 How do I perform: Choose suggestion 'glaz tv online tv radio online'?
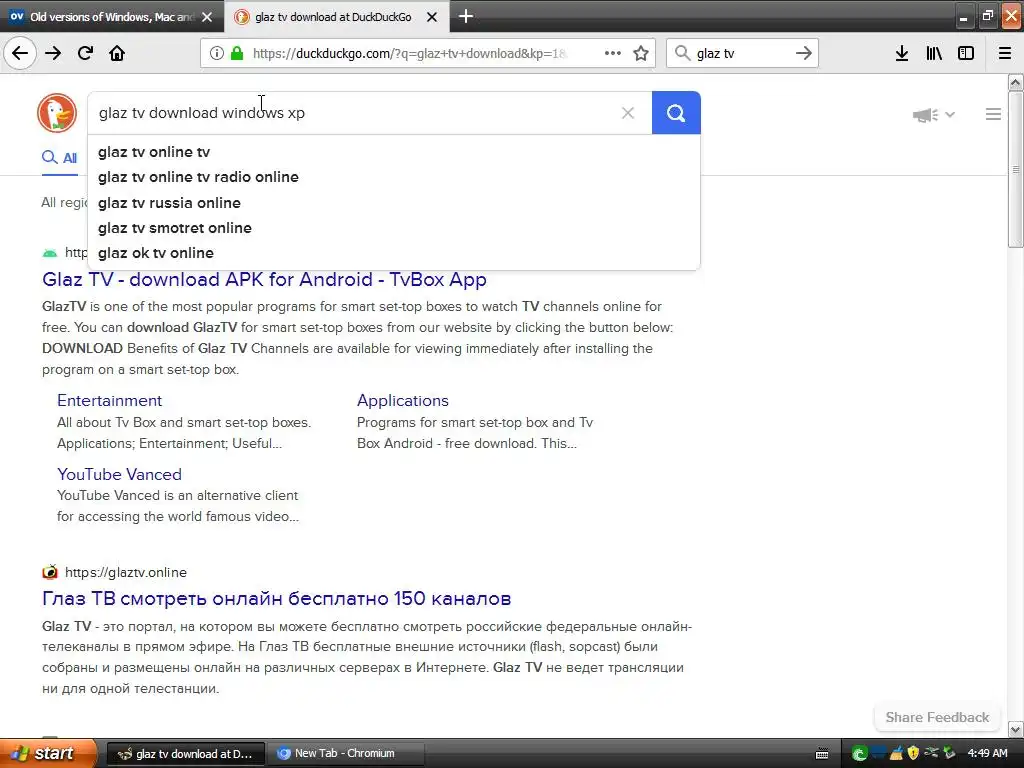point(394,177)
